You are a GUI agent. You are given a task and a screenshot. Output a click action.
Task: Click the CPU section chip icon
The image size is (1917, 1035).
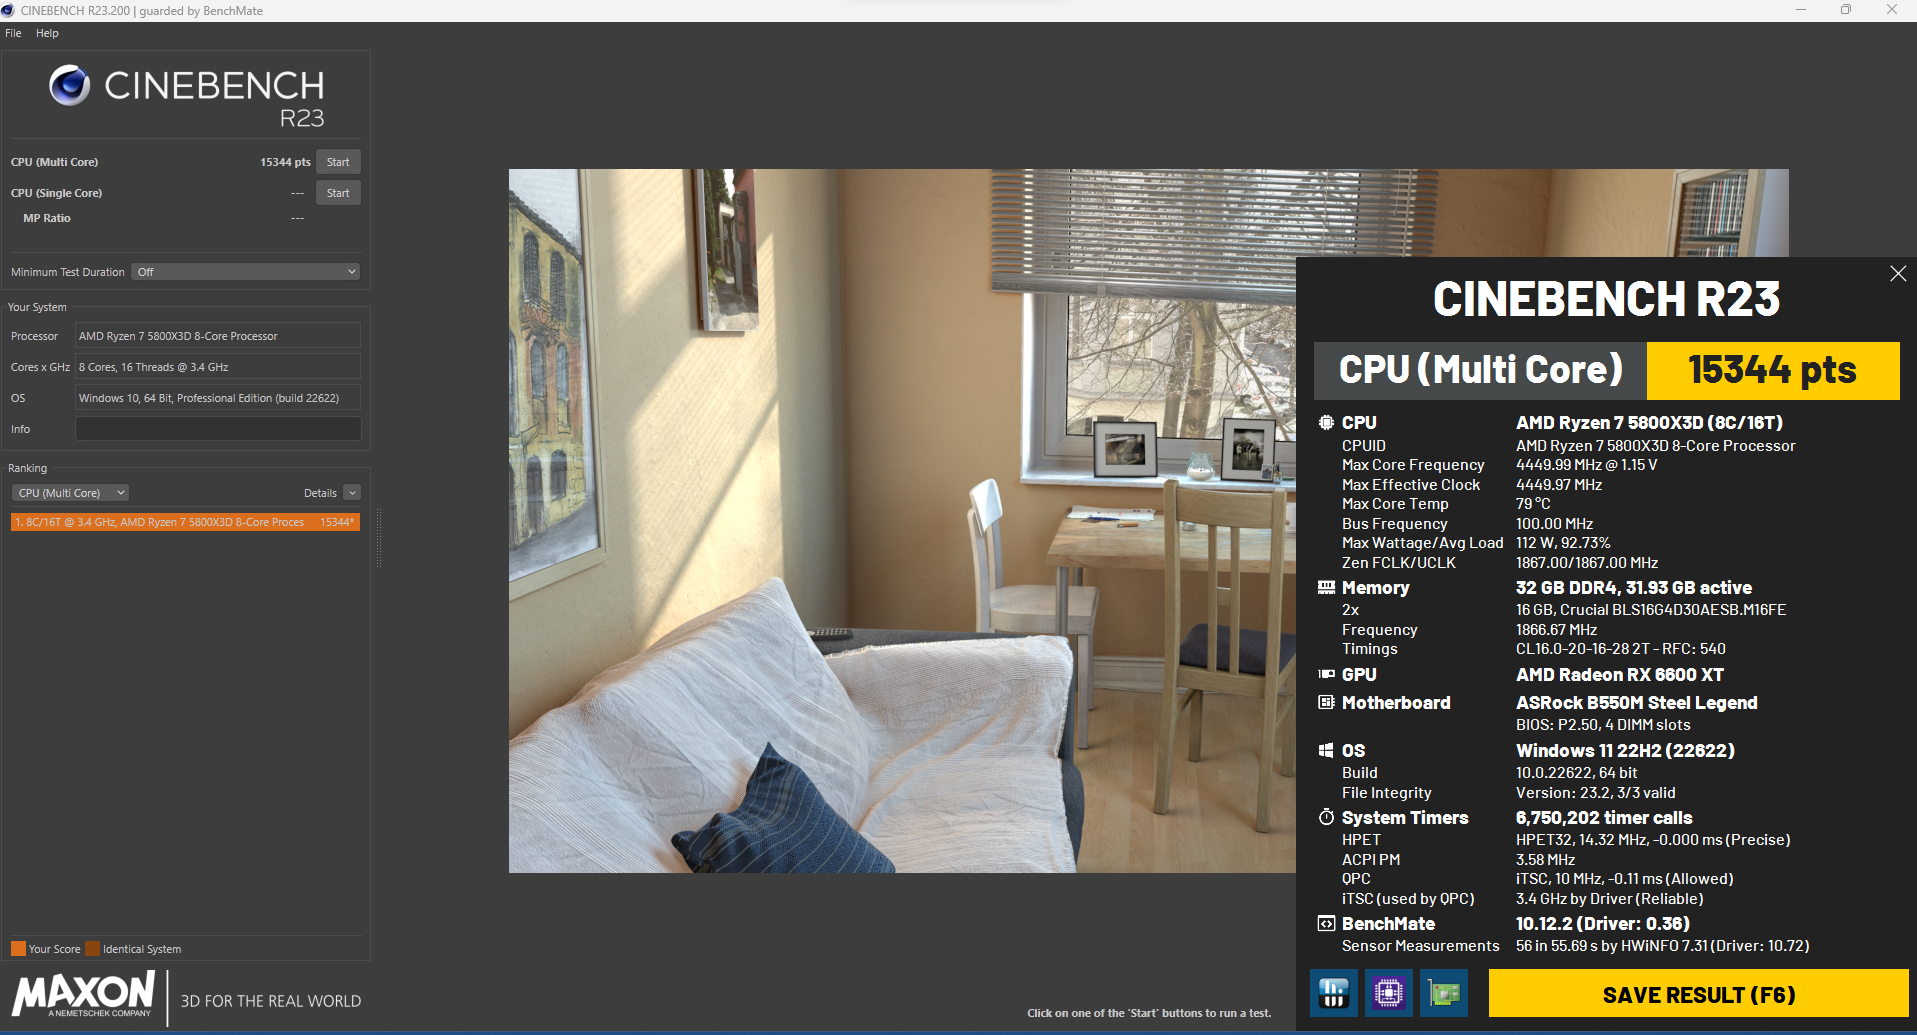(x=1326, y=423)
